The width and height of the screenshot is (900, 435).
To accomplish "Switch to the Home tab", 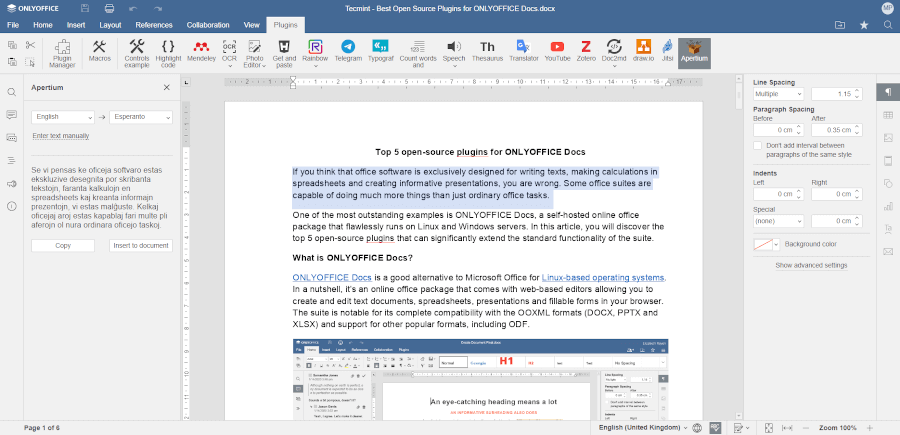I will [43, 25].
